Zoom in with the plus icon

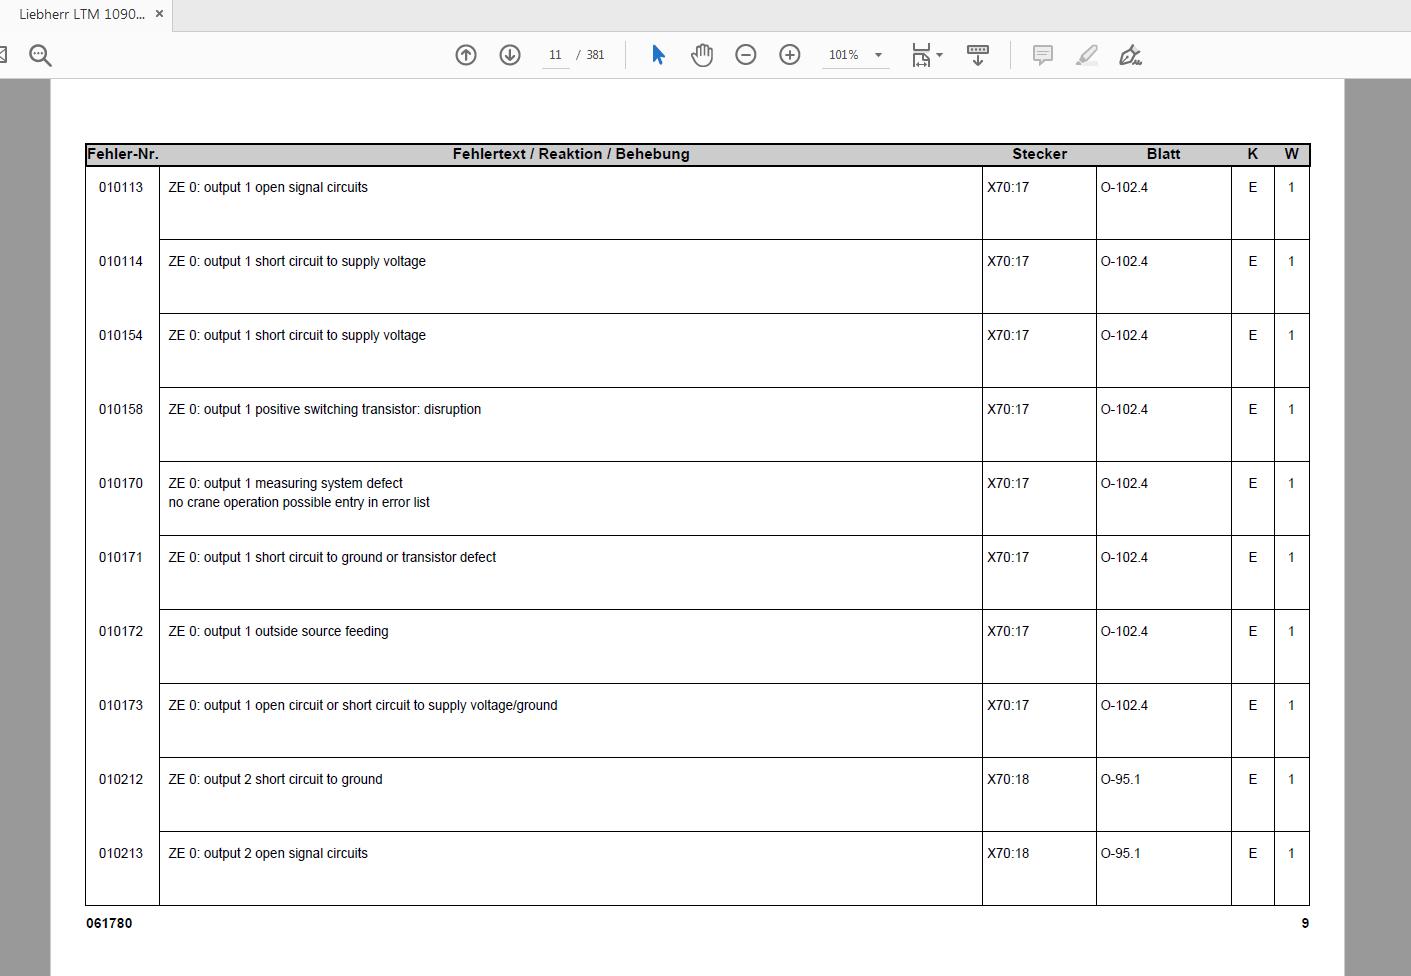790,55
